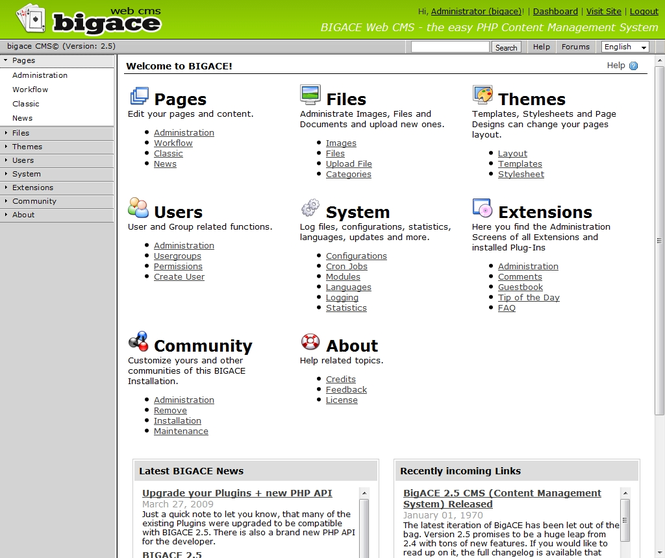Open the Dashboard link in header
This screenshot has height=558, width=665.
(x=555, y=12)
